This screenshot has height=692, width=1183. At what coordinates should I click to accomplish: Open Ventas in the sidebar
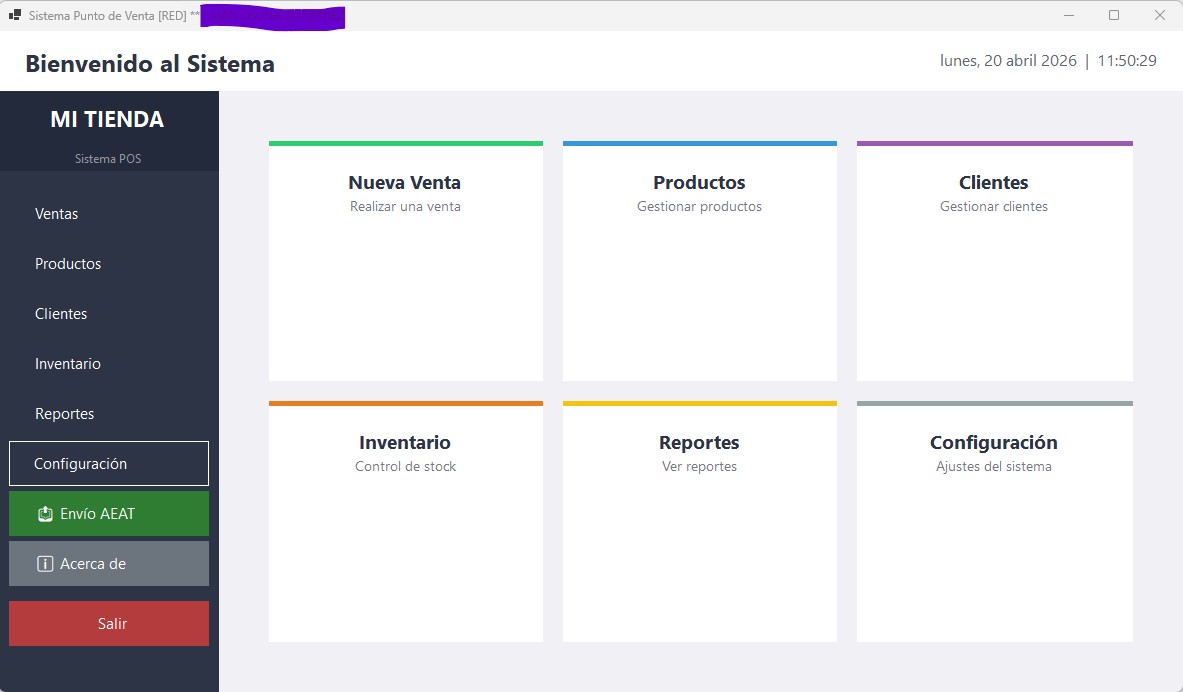[109, 214]
